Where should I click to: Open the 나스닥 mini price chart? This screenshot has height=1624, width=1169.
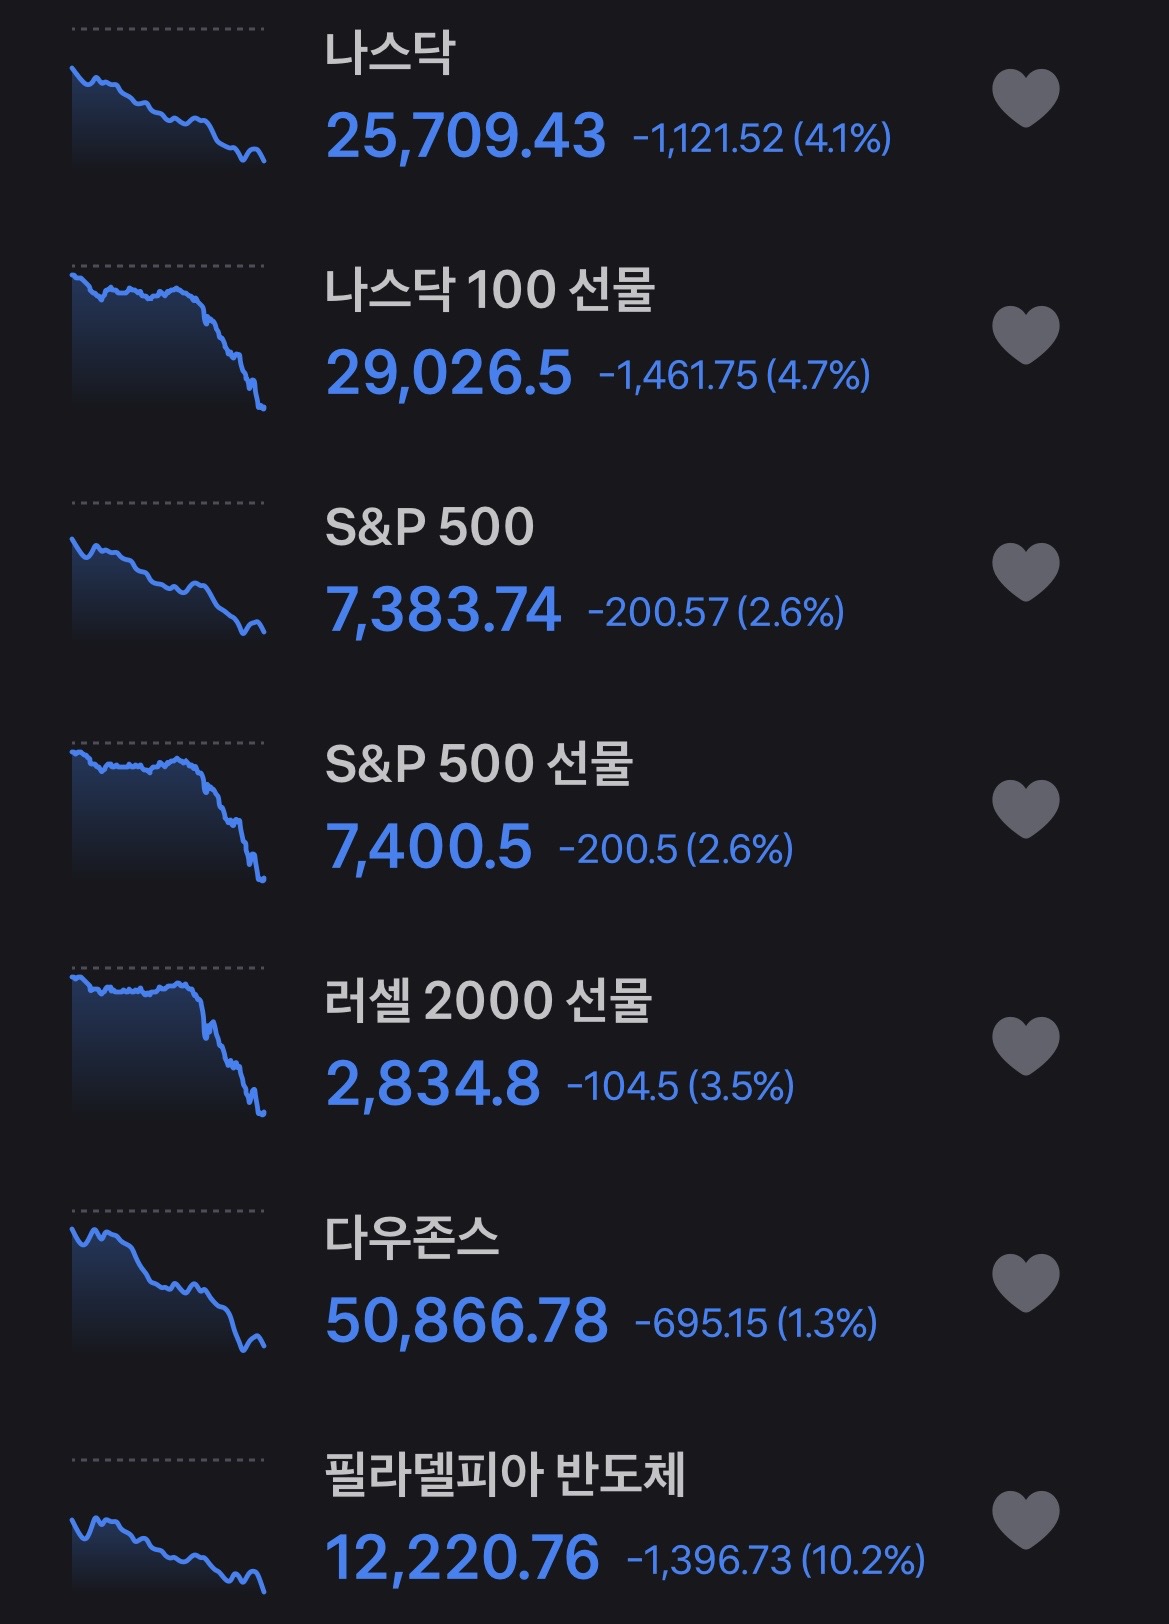(168, 97)
